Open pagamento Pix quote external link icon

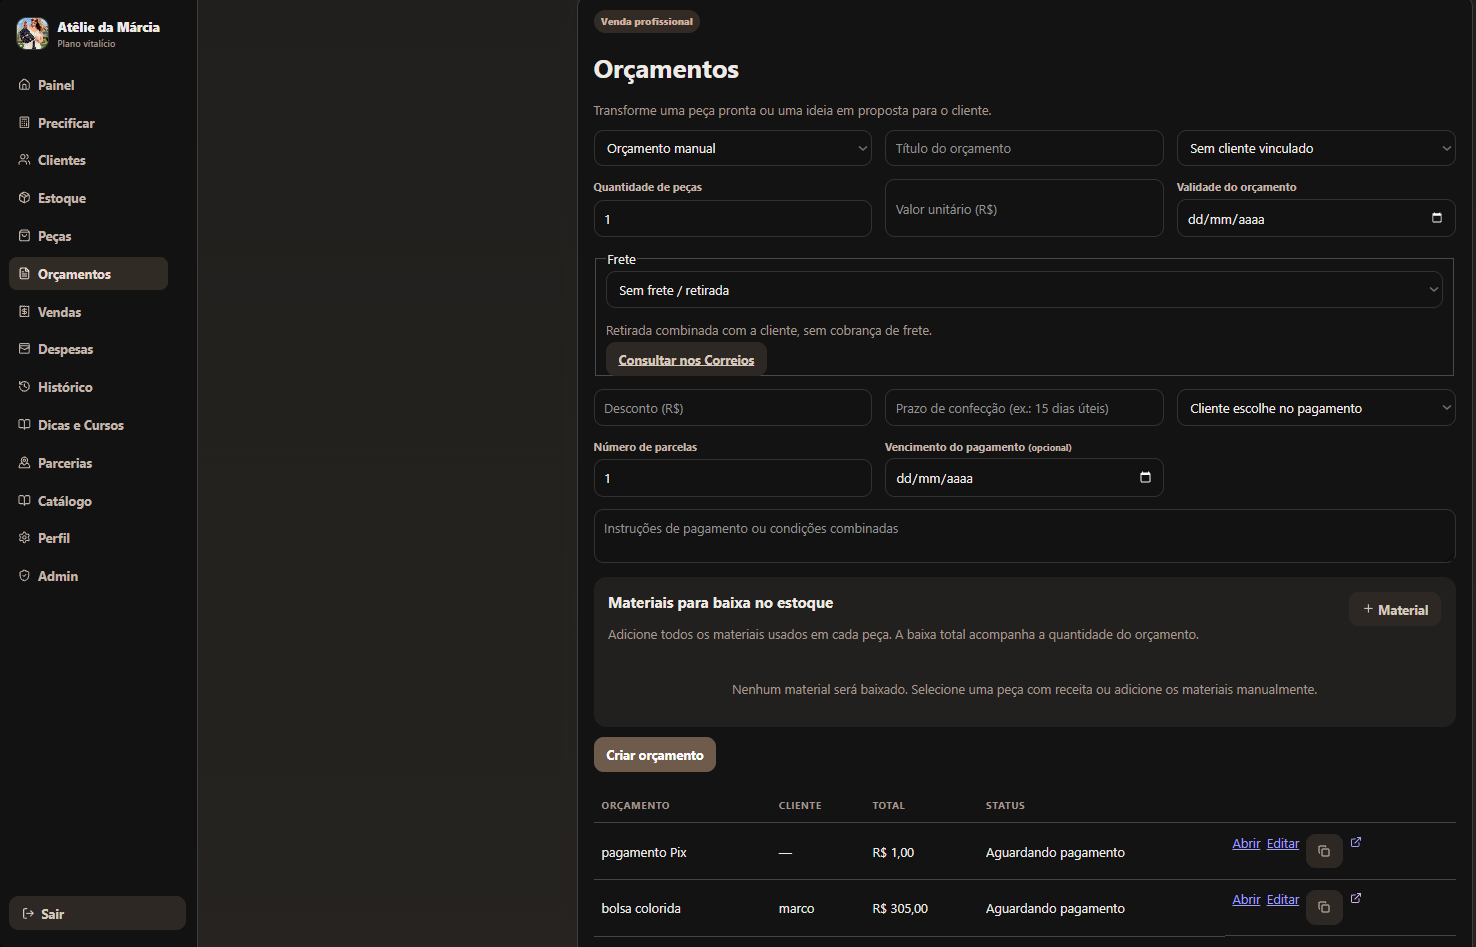(x=1356, y=842)
